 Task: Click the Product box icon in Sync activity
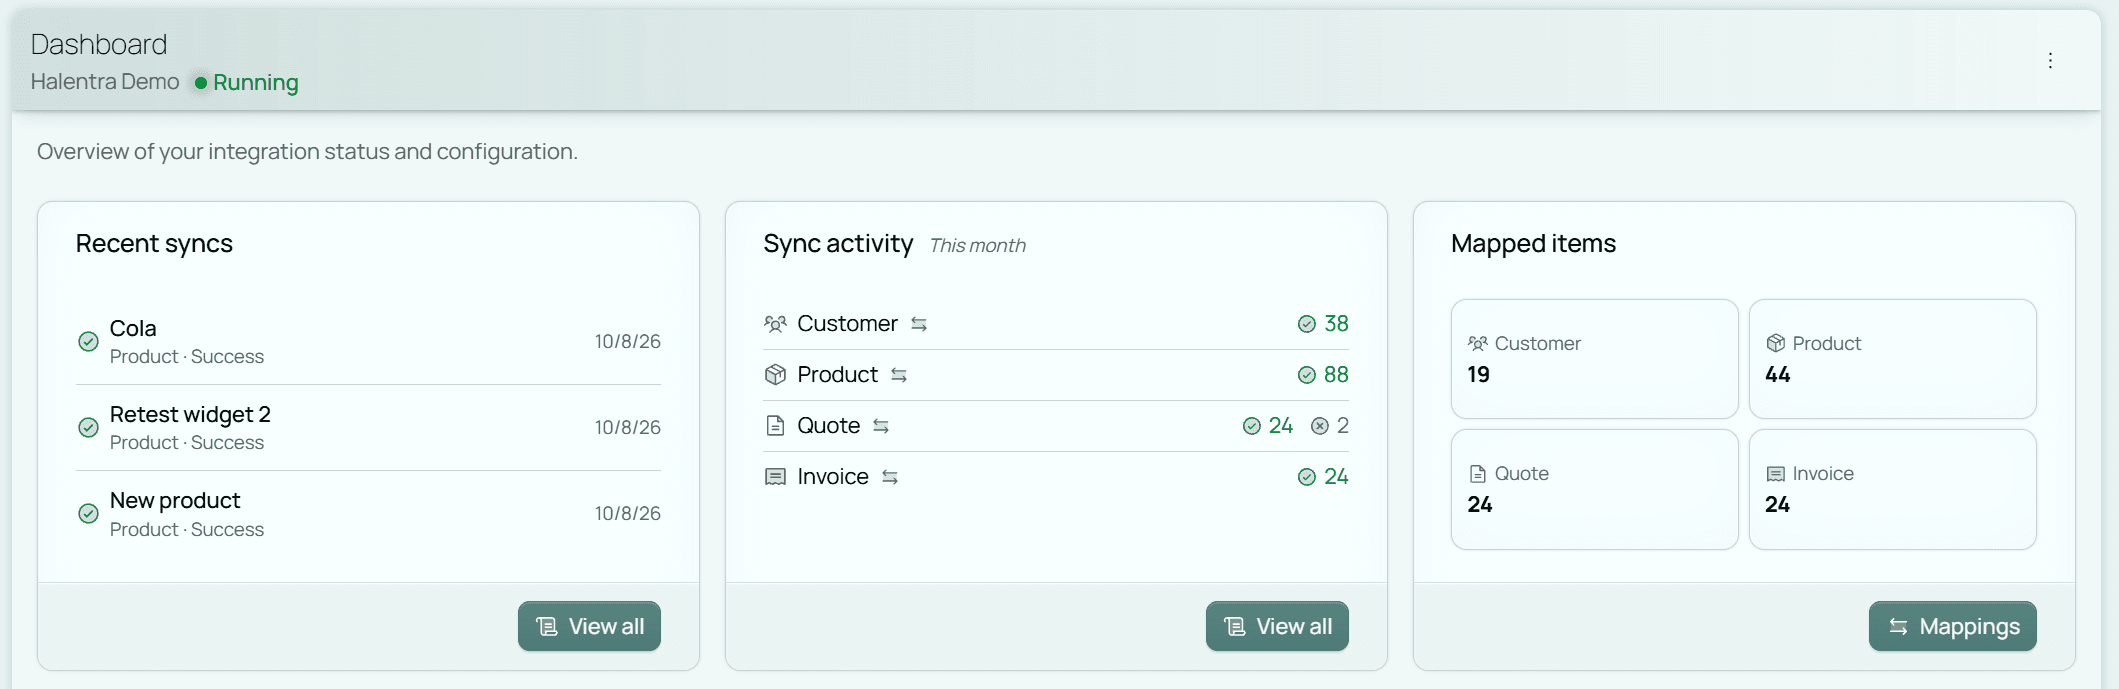point(775,375)
